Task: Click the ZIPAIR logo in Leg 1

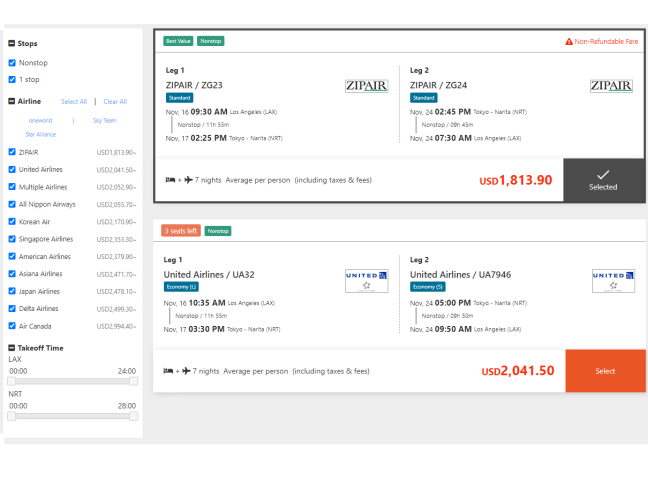Action: (367, 86)
